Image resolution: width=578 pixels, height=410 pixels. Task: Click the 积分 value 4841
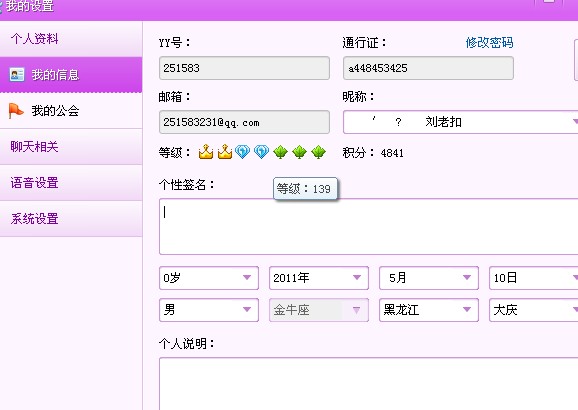392,153
